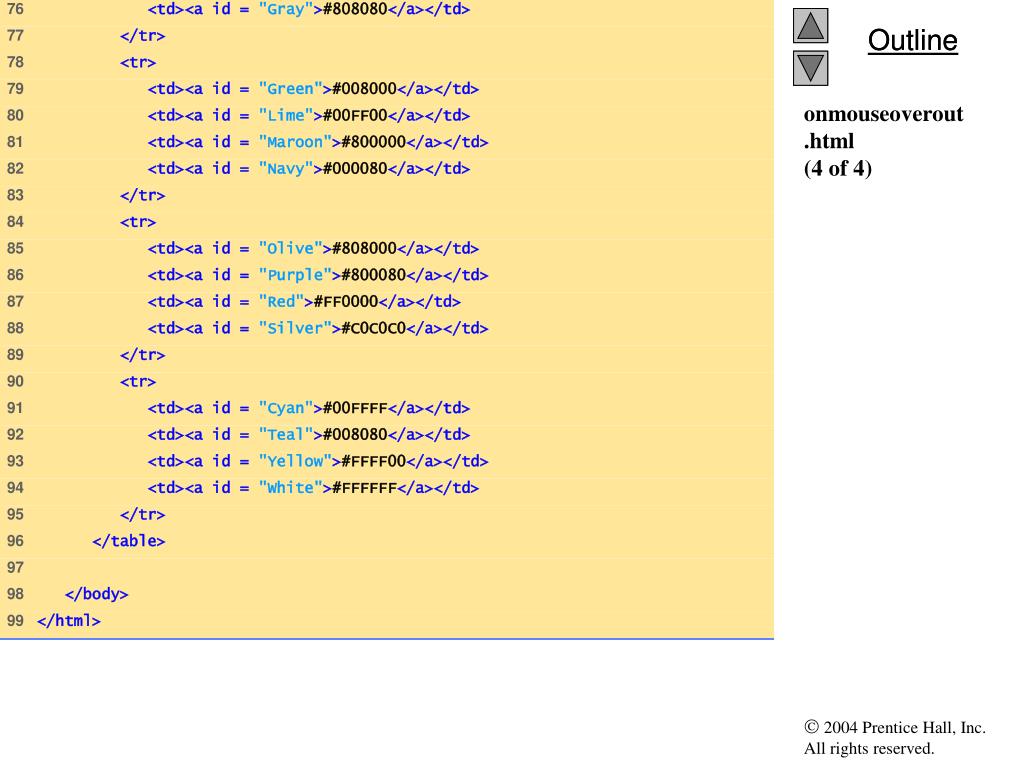Click the </tr> tag on line 77
Image resolution: width=1024 pixels, height=768 pixels.
142,36
